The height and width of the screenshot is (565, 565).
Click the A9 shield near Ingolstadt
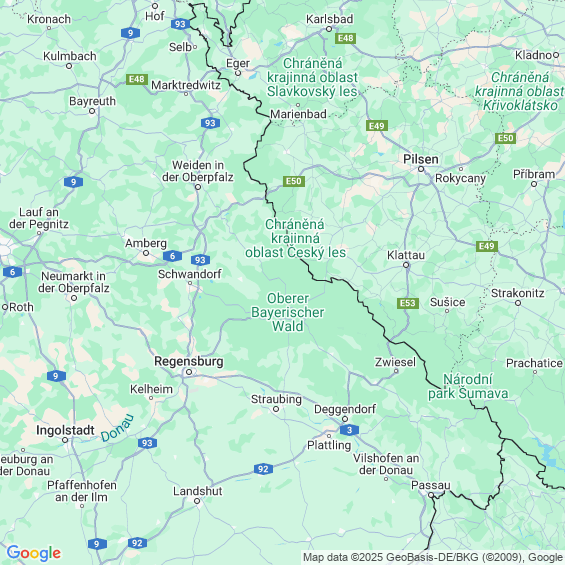(56, 376)
